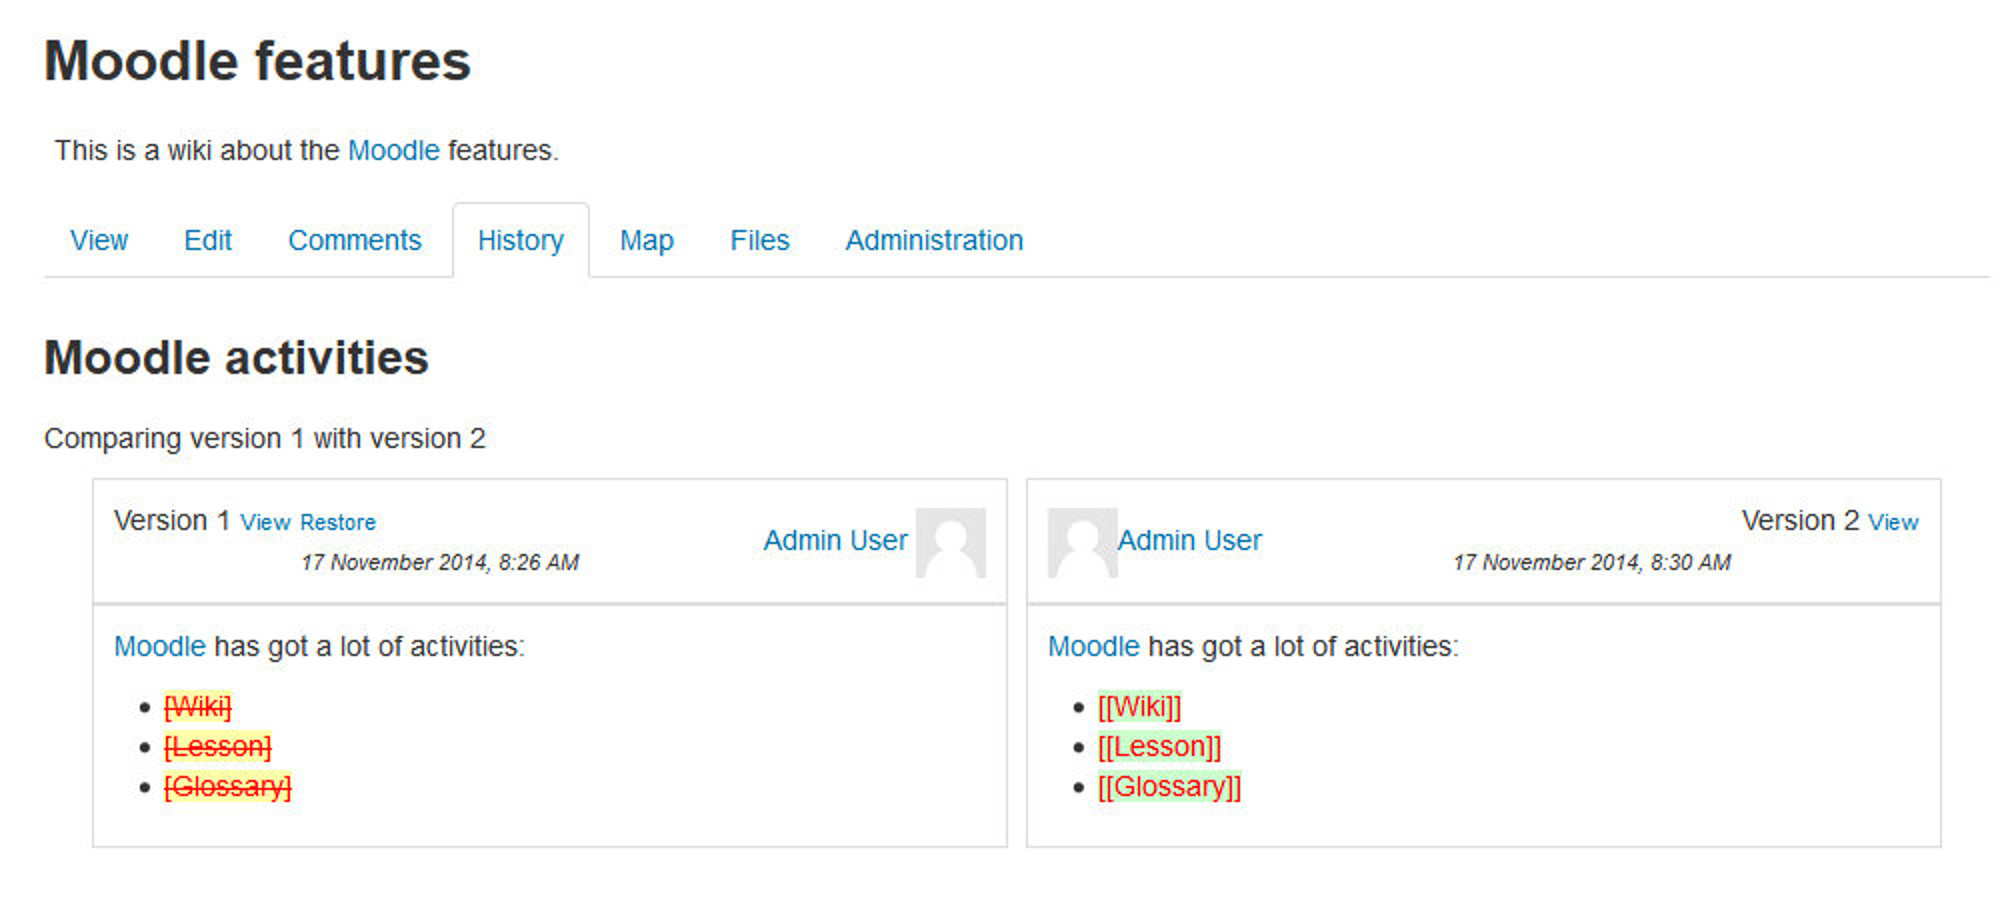Screen dimensions: 2008x900
Task: Switch to the Administration tab
Action: (x=934, y=241)
